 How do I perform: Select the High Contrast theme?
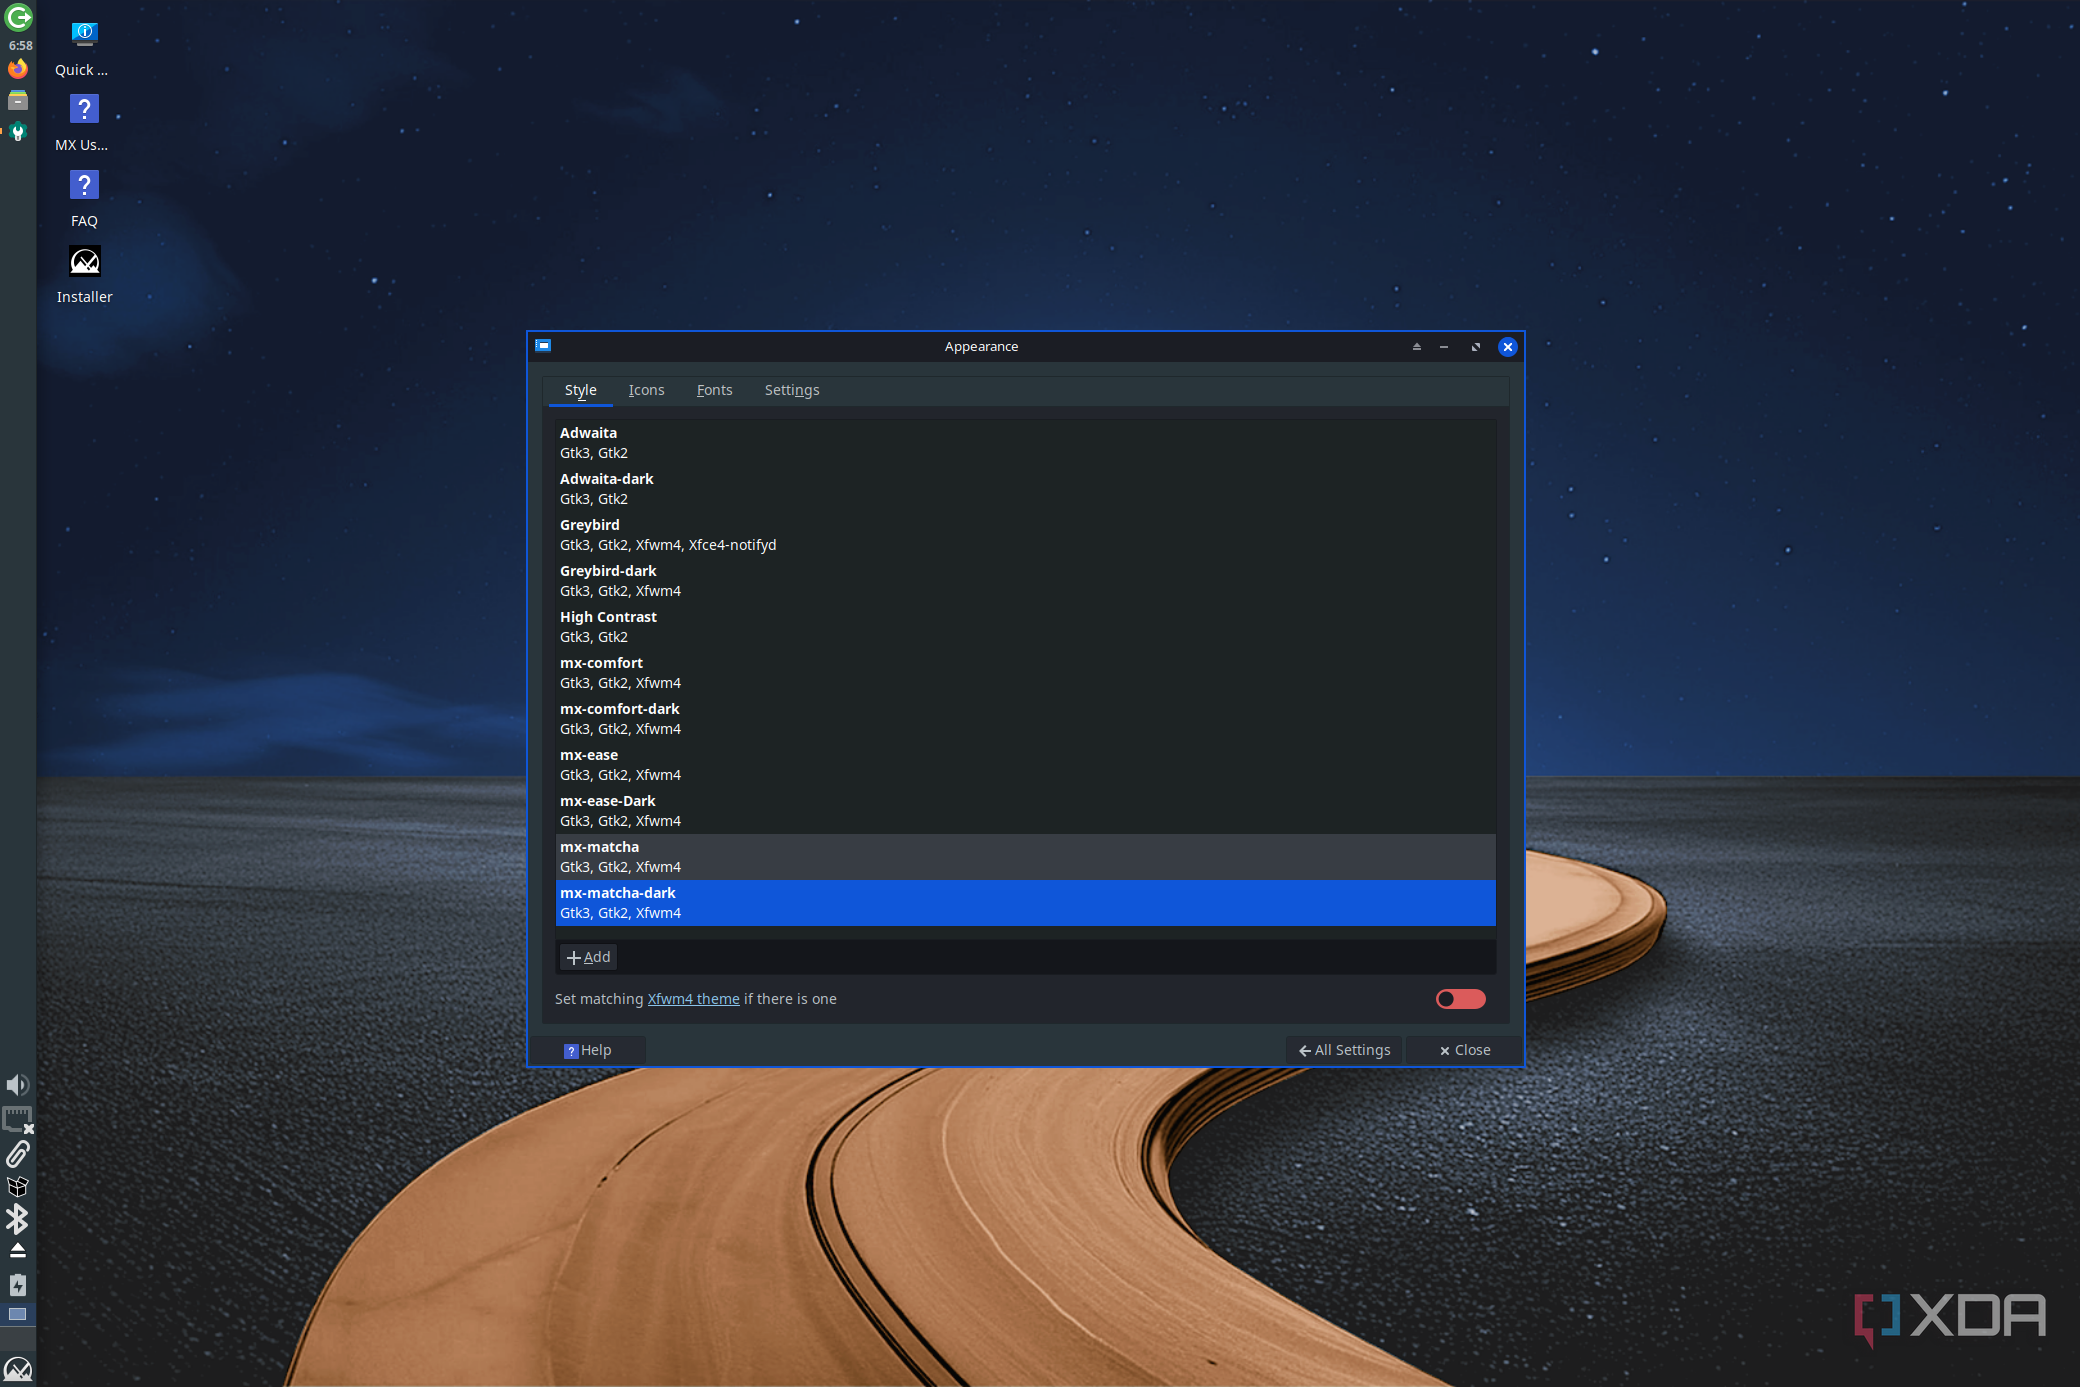[x=1025, y=627]
